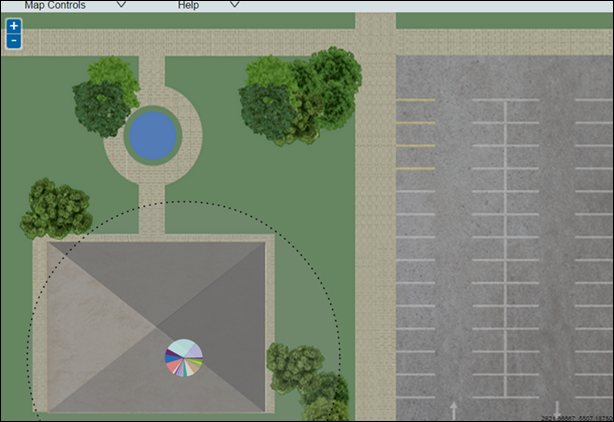Zoom out with the minus button

[x=14, y=40]
